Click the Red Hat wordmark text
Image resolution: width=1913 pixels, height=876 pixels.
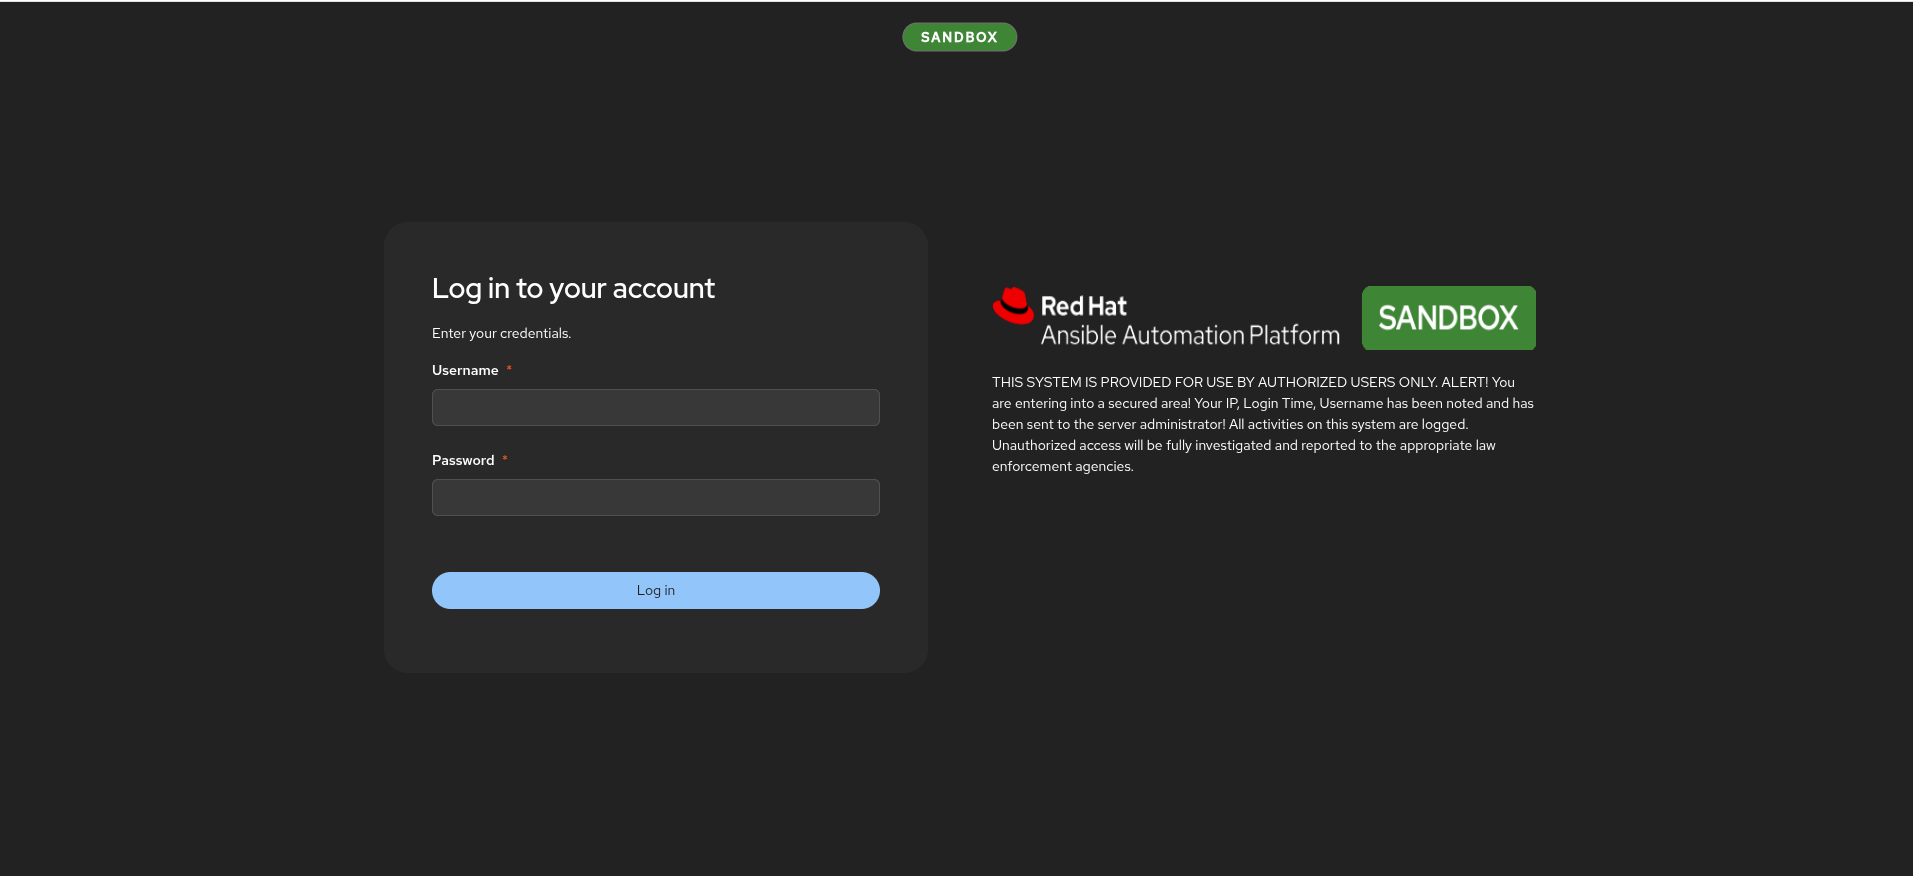tap(1084, 306)
